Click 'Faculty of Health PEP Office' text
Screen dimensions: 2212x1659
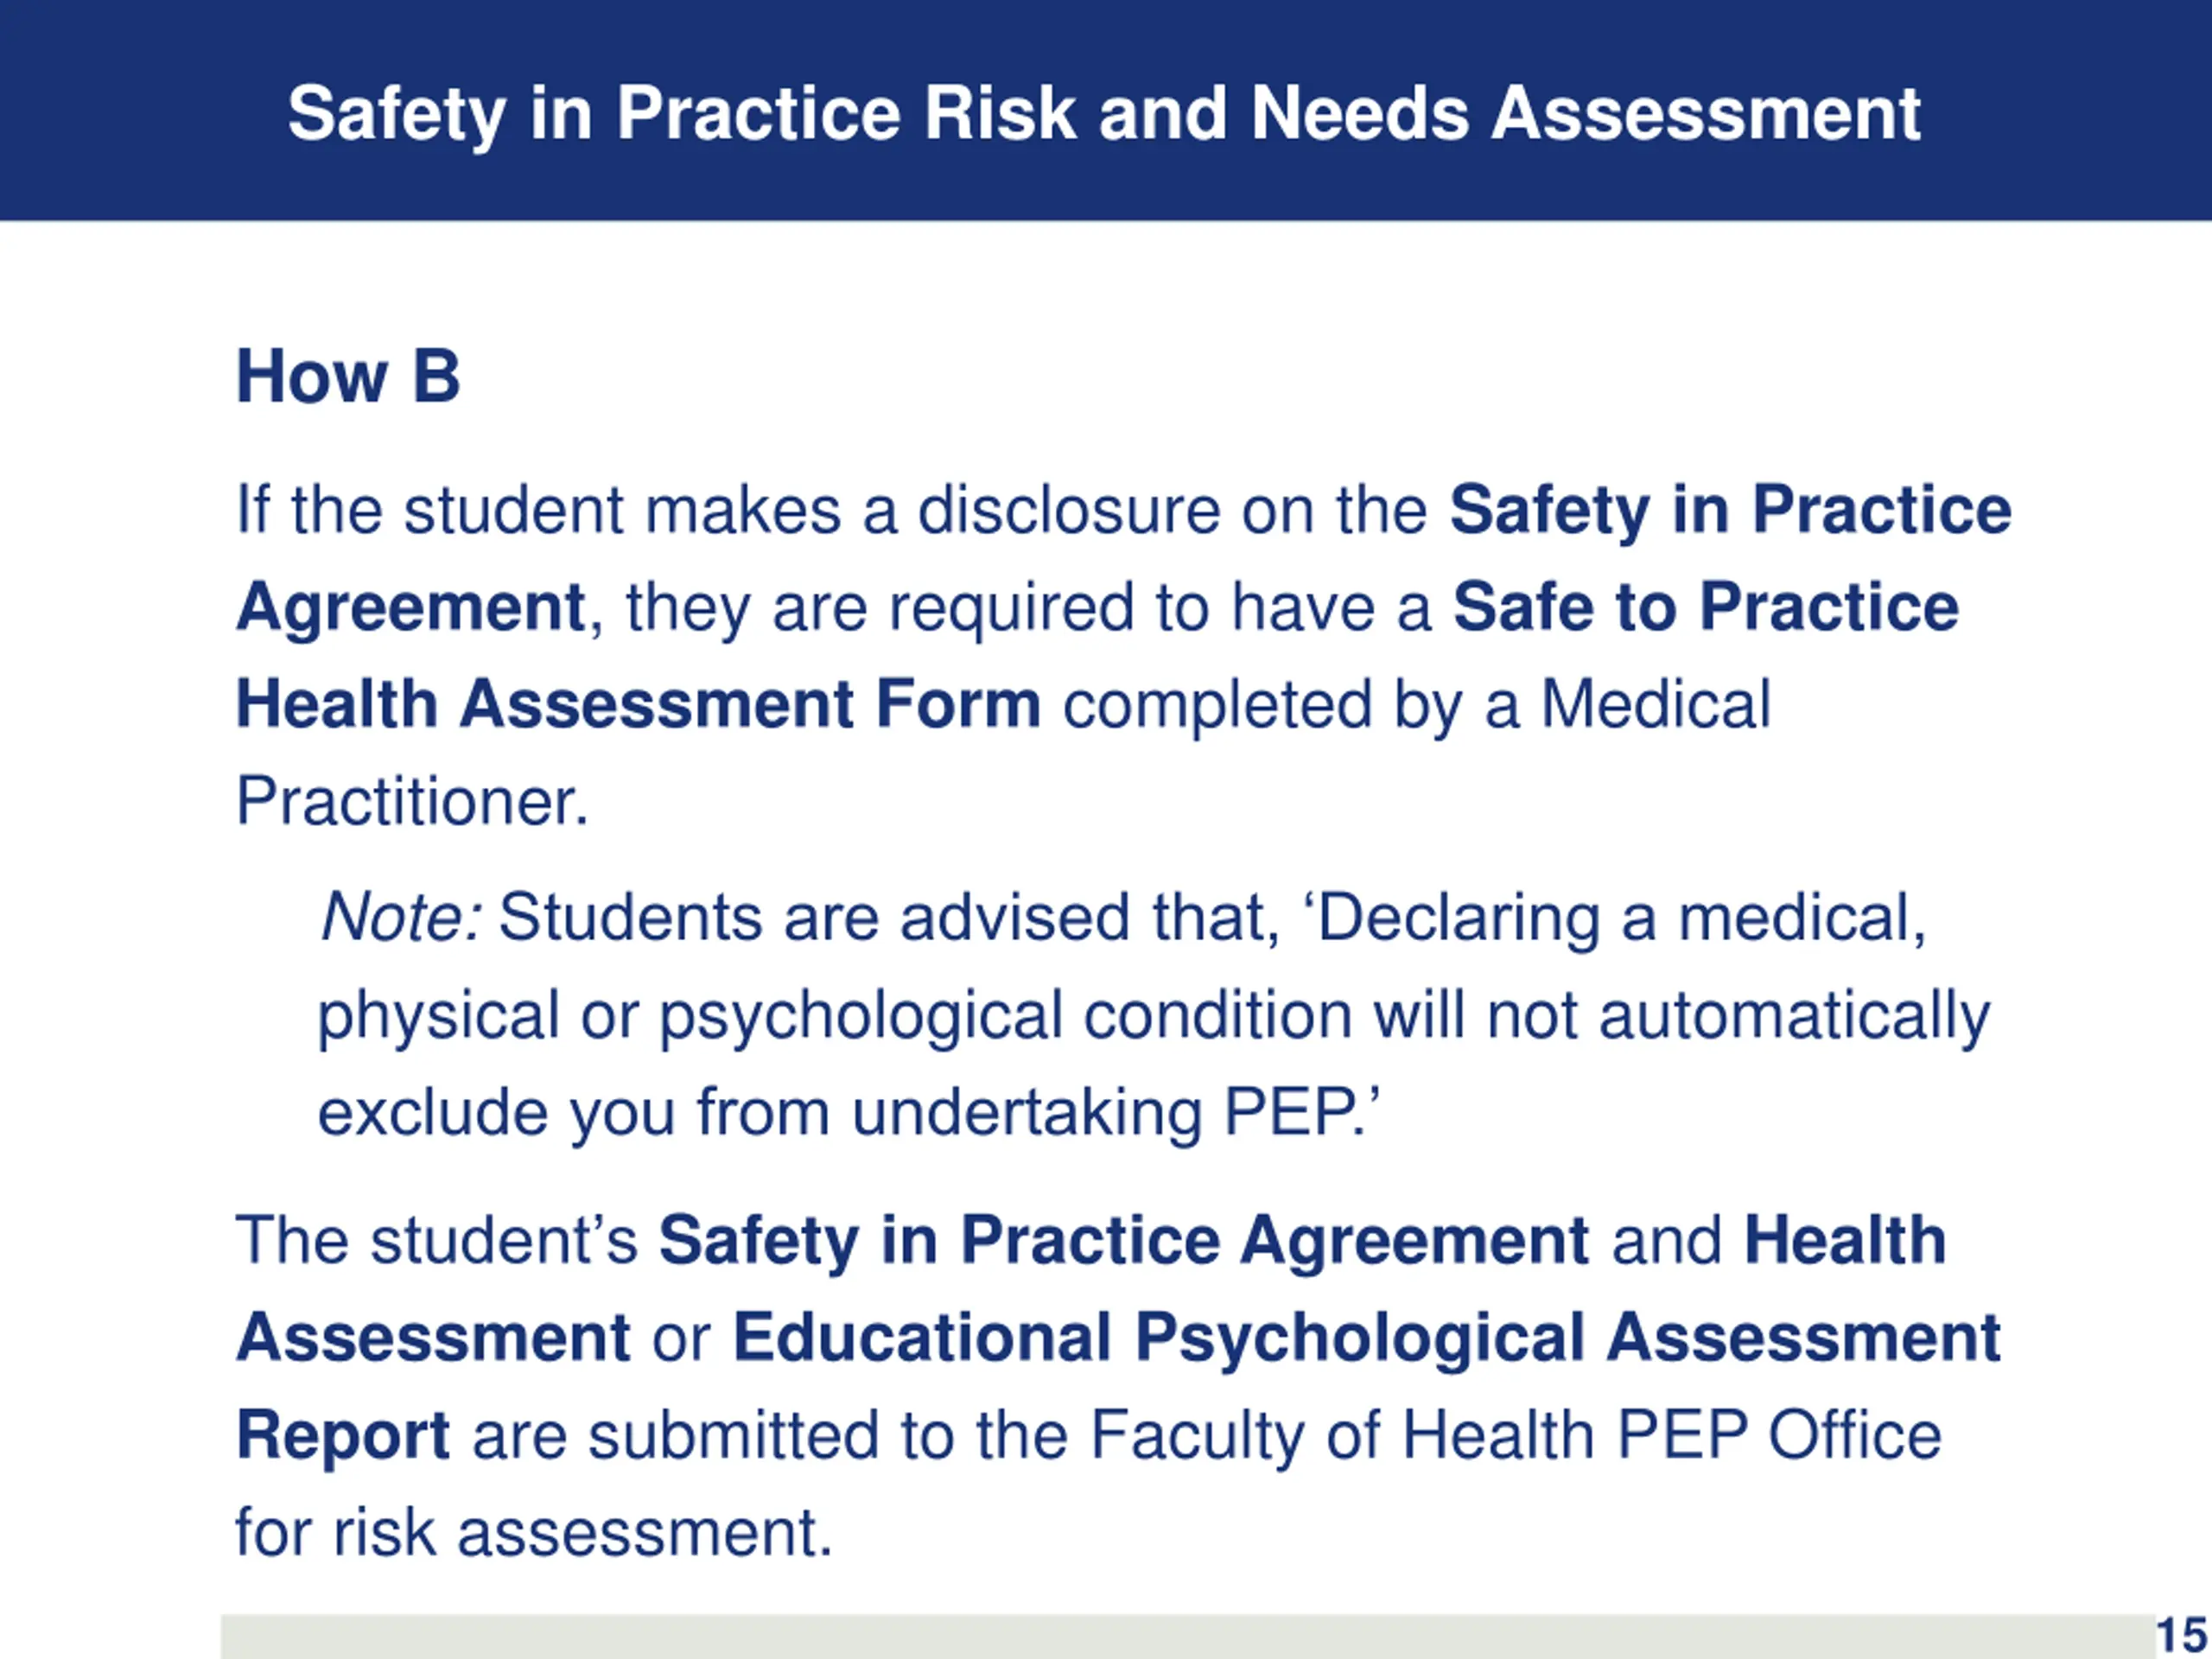tap(1514, 1435)
